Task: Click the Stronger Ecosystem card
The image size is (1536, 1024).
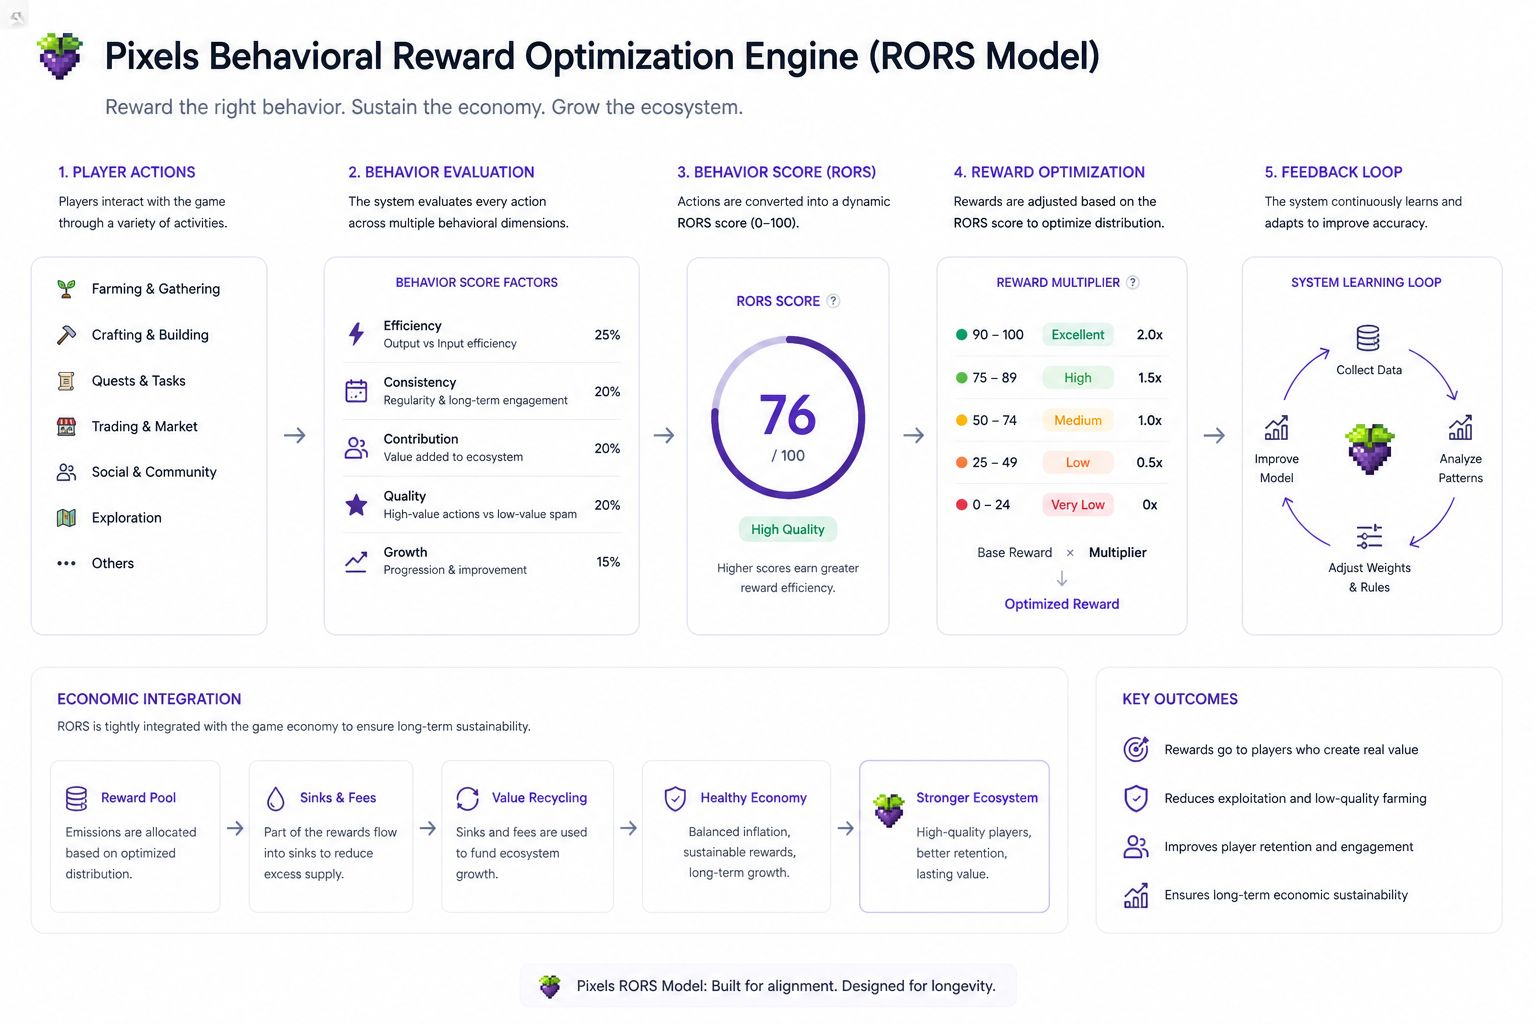Action: click(x=955, y=836)
